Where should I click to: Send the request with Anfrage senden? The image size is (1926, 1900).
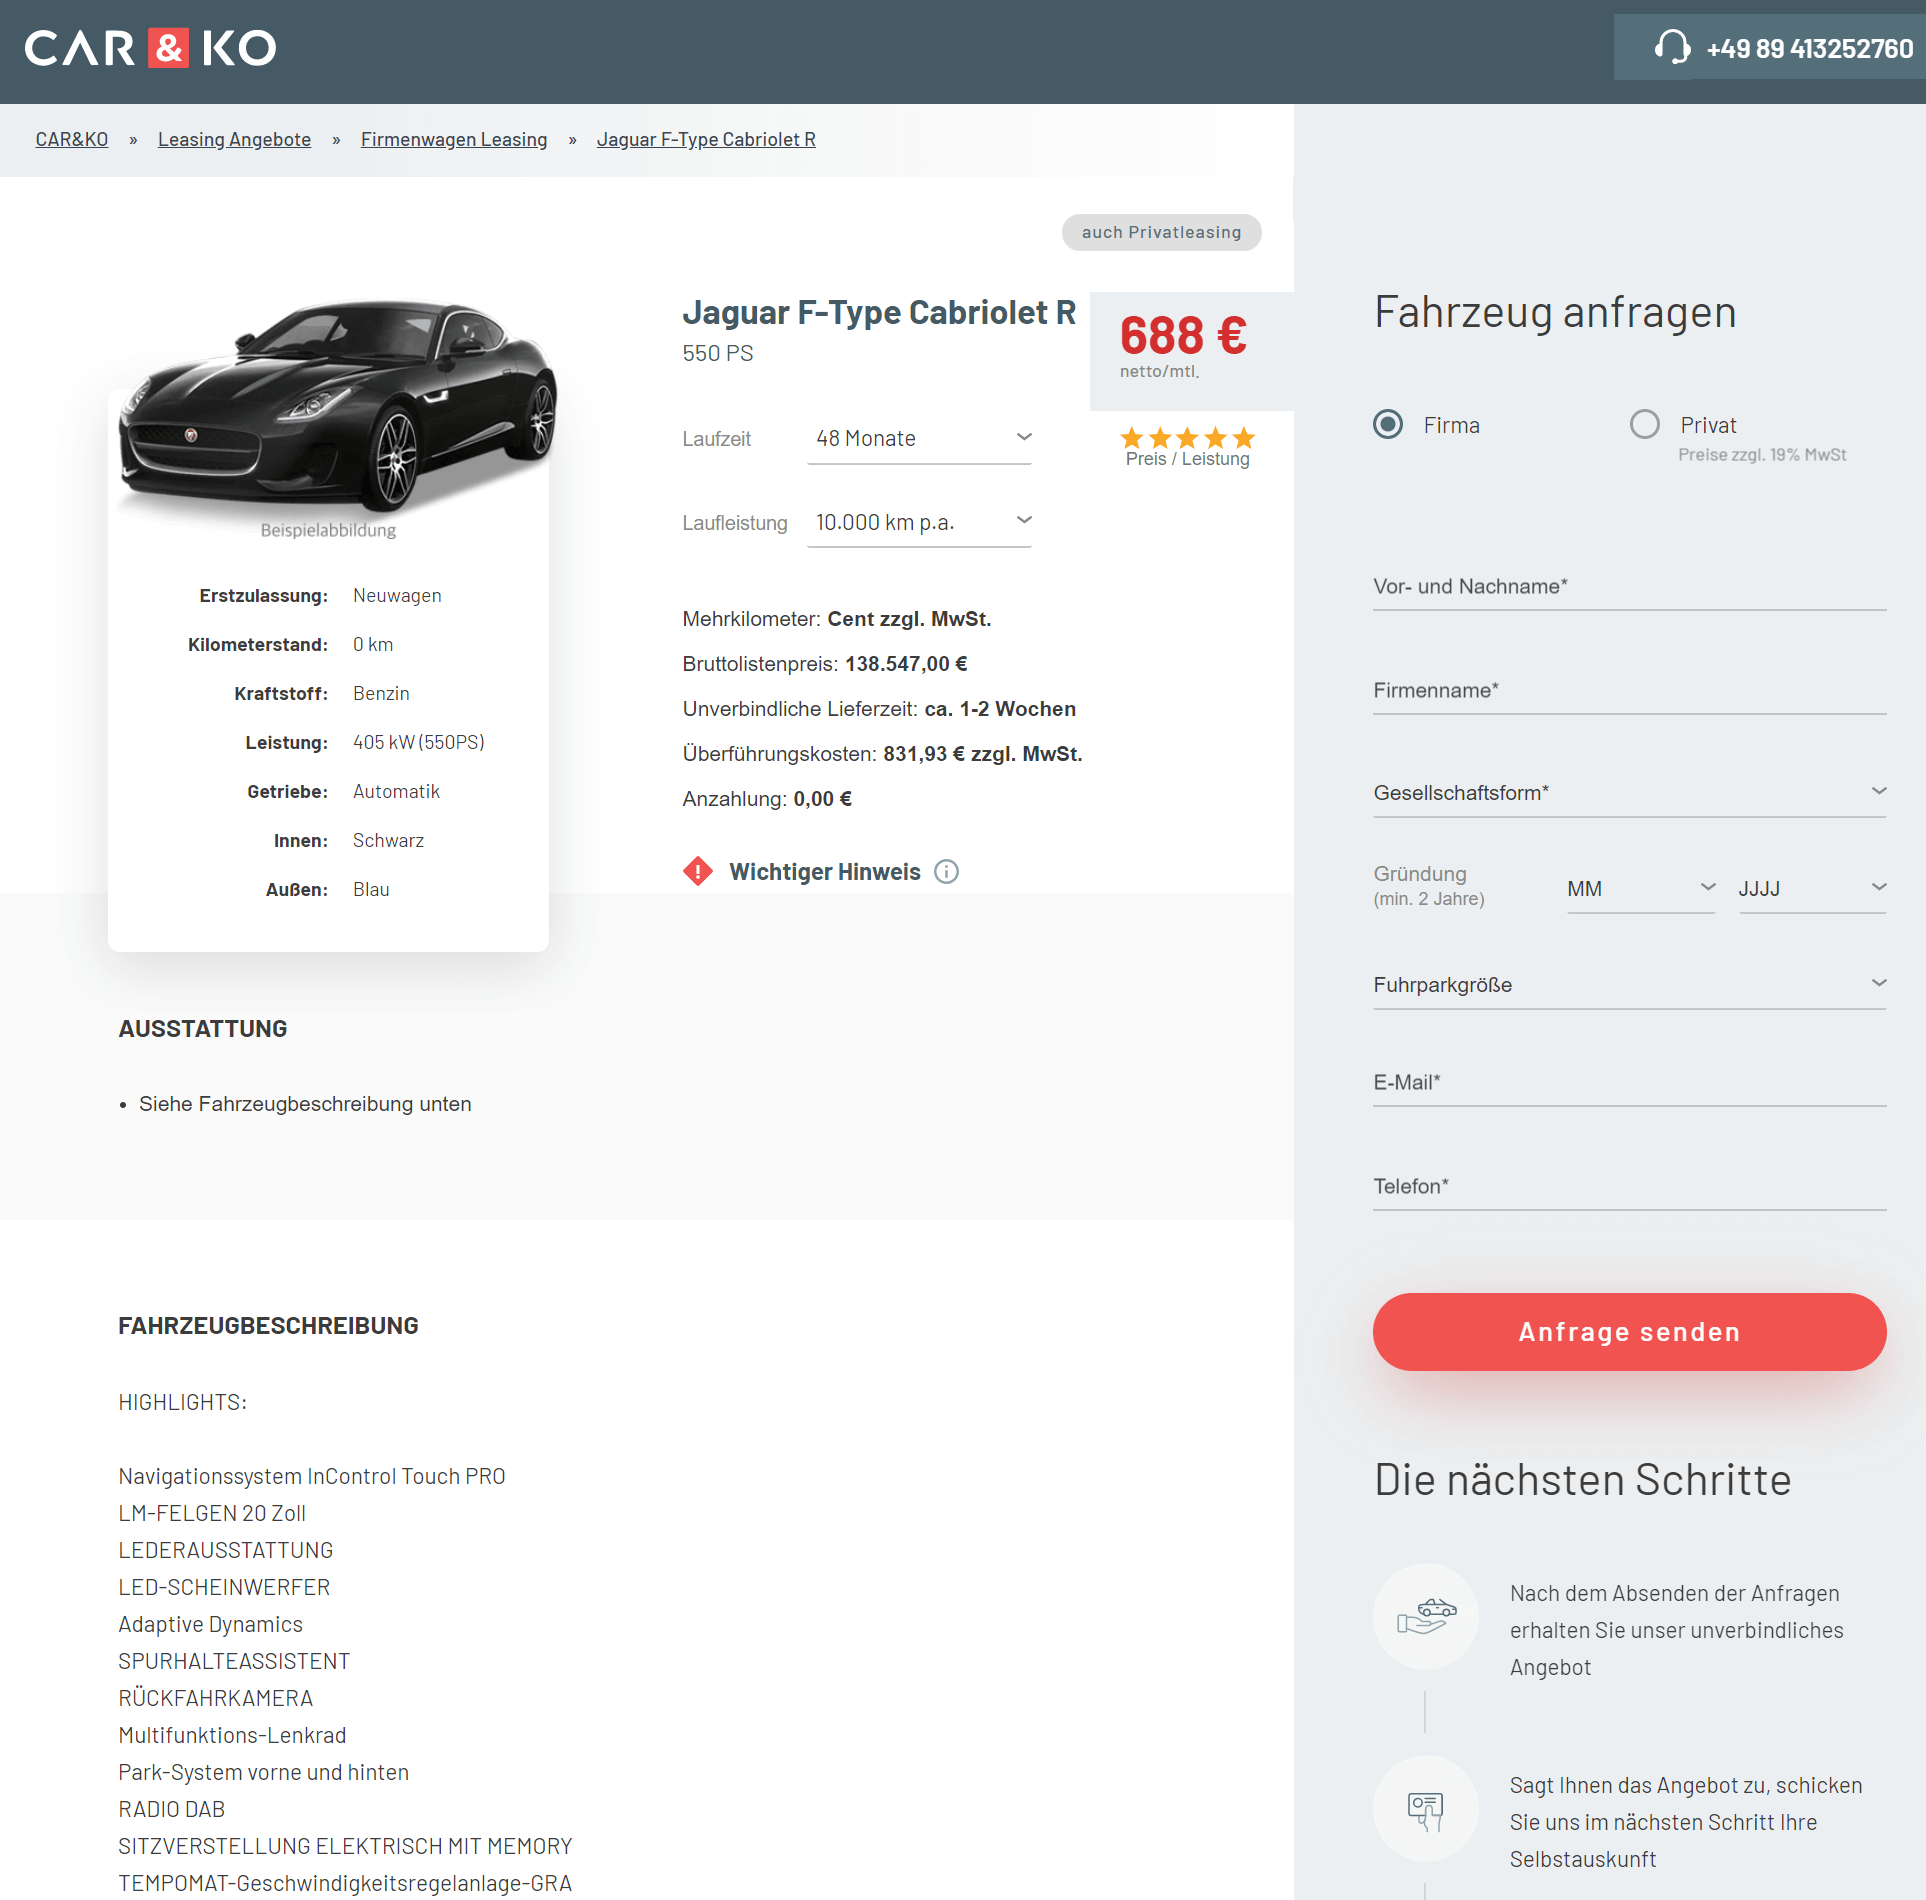click(x=1630, y=1332)
